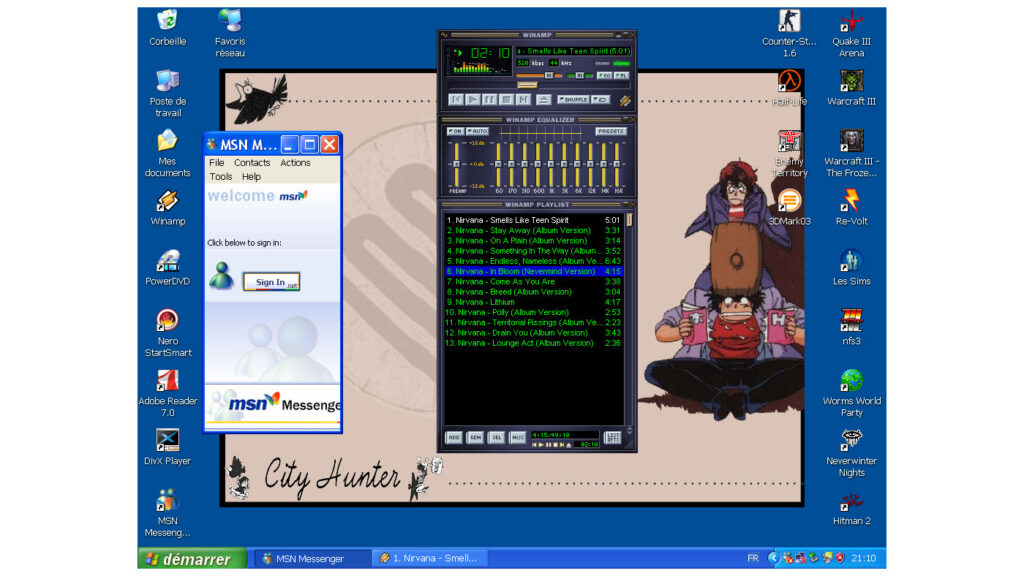1024x576 pixels.
Task: Open the Les Sims desktop icon
Action: 851,261
